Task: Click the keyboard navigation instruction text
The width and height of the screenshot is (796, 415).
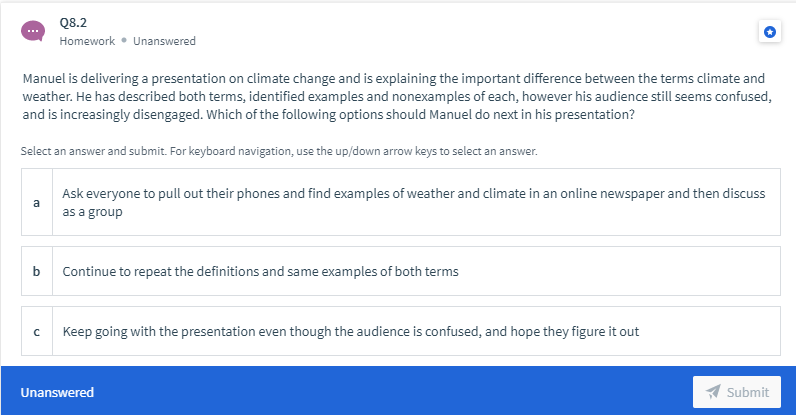Action: click(x=279, y=151)
